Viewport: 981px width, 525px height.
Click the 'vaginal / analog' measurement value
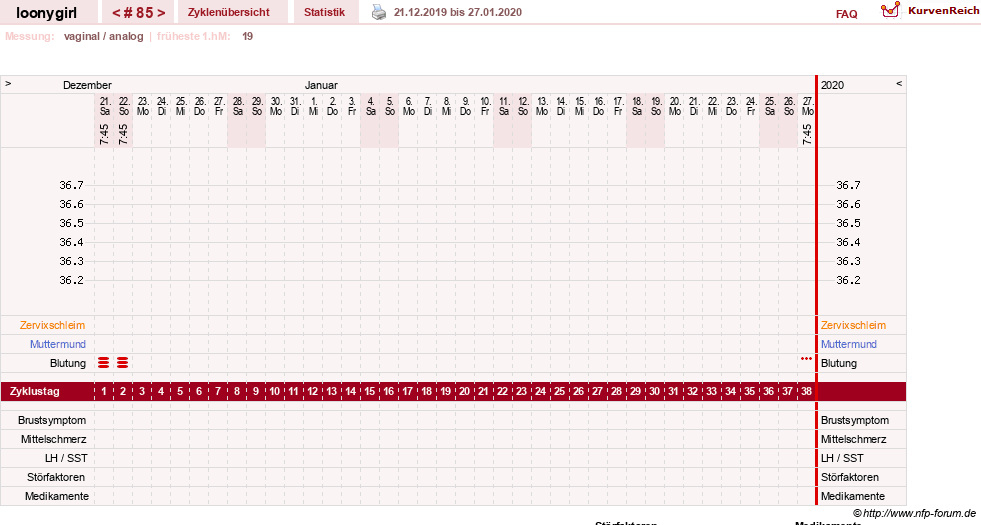click(103, 36)
